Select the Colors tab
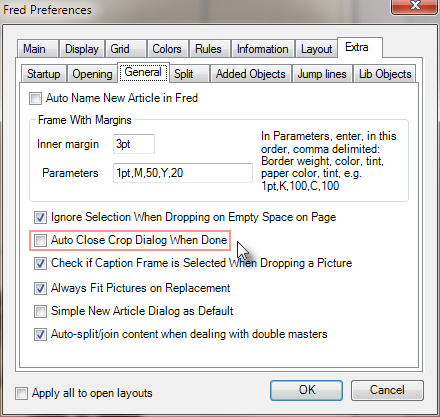 [x=167, y=49]
